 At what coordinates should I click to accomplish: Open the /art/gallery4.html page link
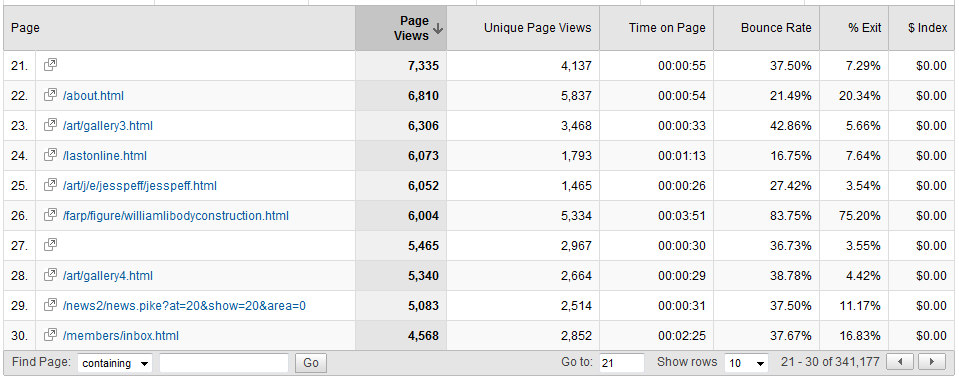point(108,276)
